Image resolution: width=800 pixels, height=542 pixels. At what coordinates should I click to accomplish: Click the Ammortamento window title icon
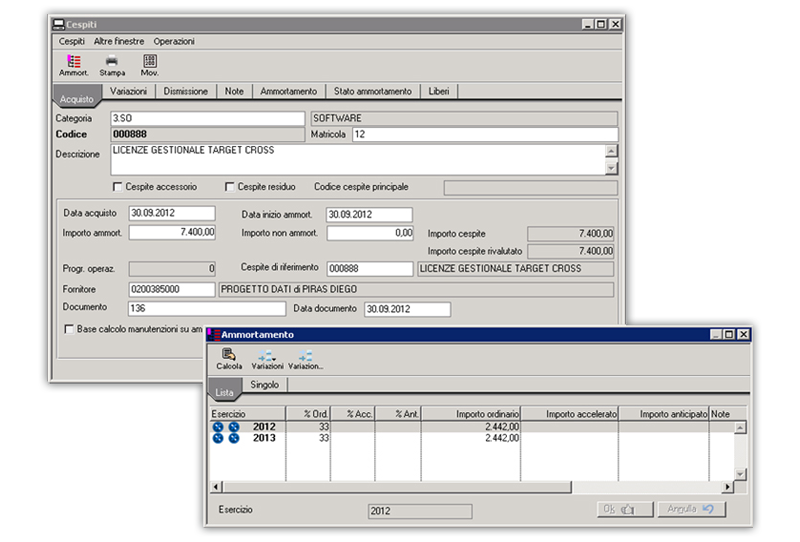click(214, 335)
